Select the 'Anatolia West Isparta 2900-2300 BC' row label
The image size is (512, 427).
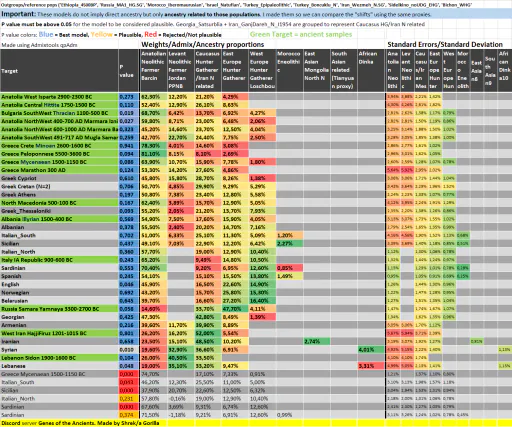59,97
